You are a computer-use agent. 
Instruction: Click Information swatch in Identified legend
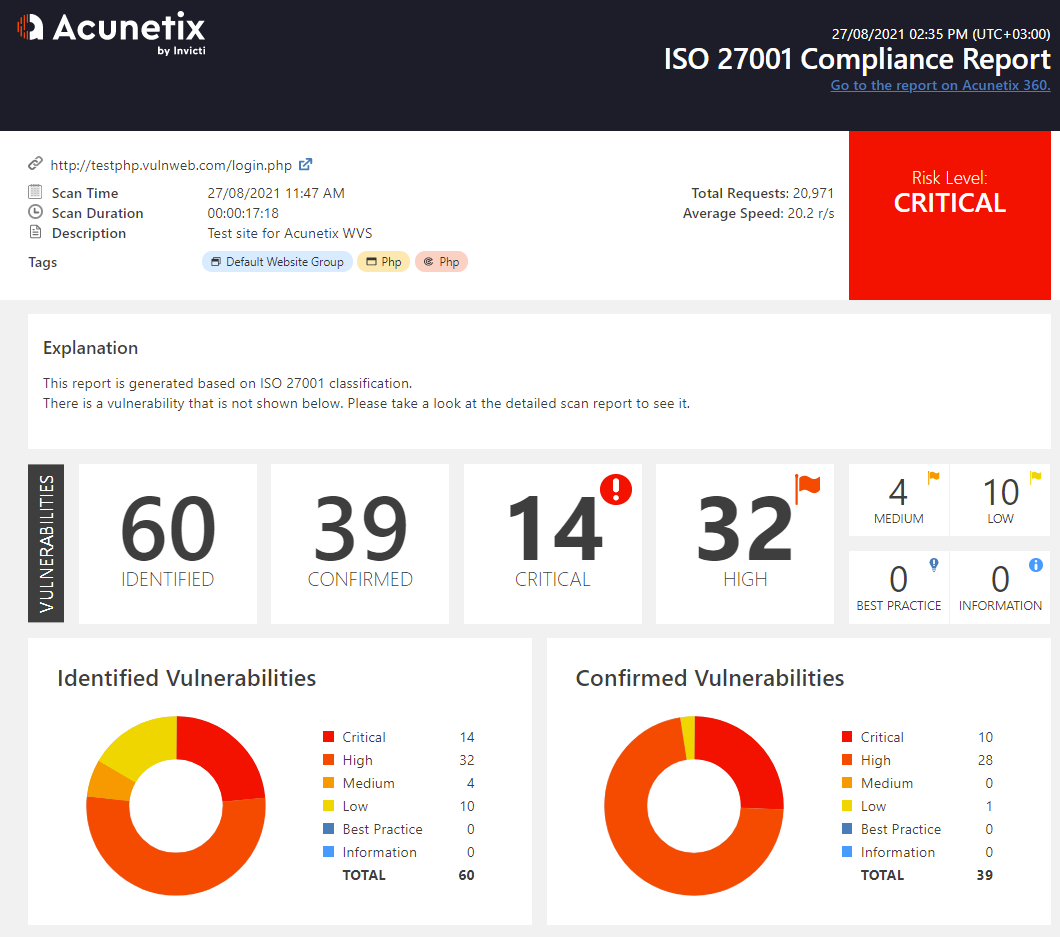click(x=329, y=851)
